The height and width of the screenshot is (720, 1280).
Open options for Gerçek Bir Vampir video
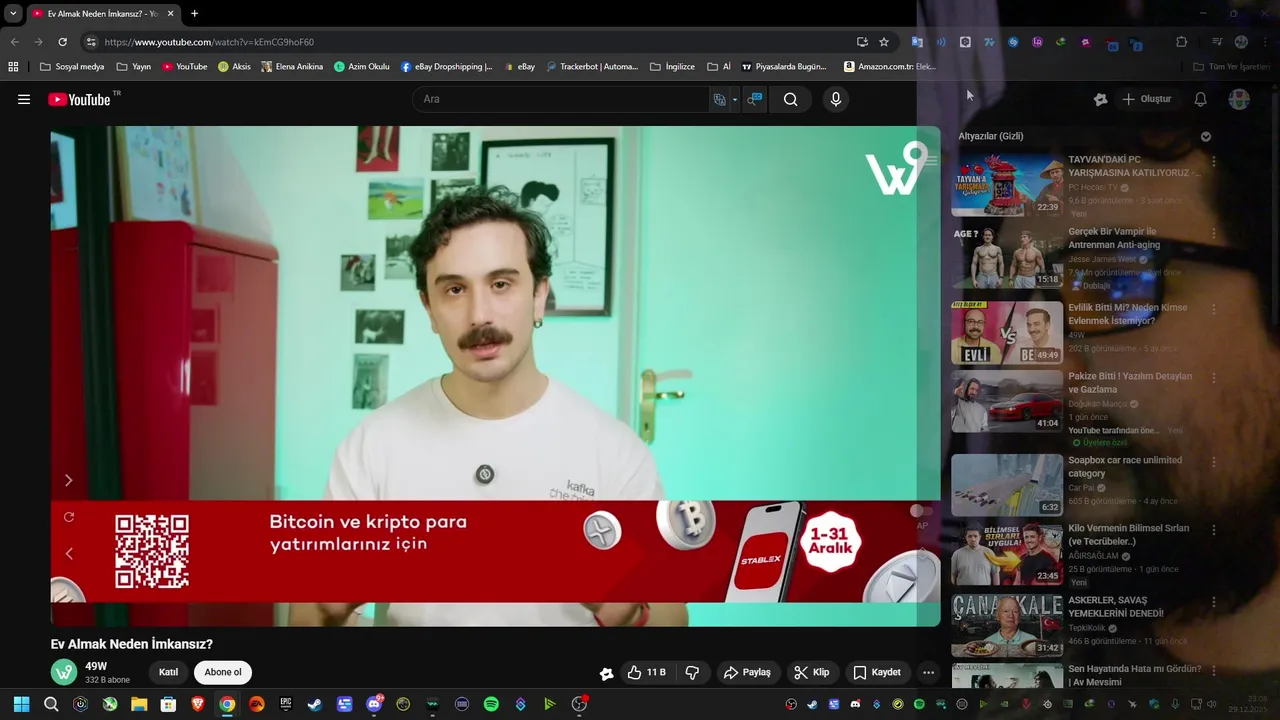click(x=1214, y=234)
